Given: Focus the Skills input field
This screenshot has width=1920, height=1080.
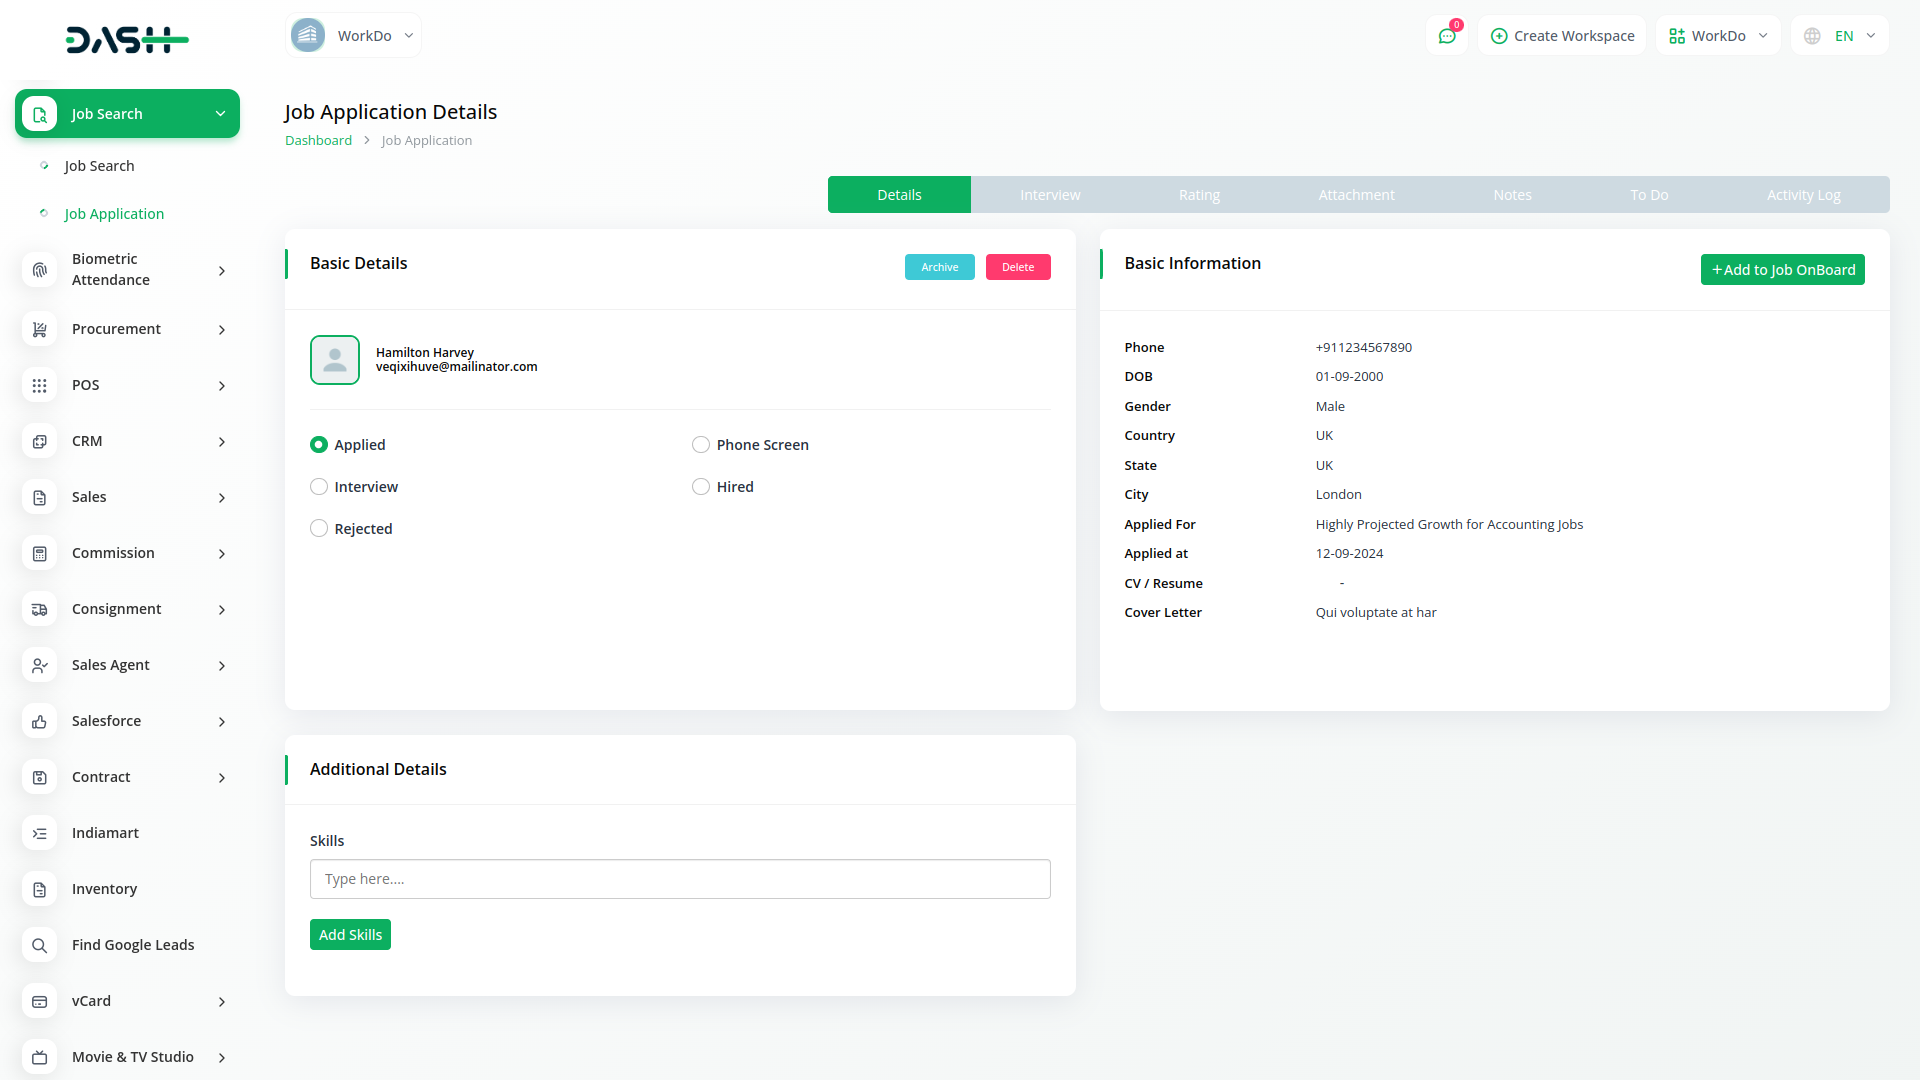Looking at the screenshot, I should click(680, 879).
